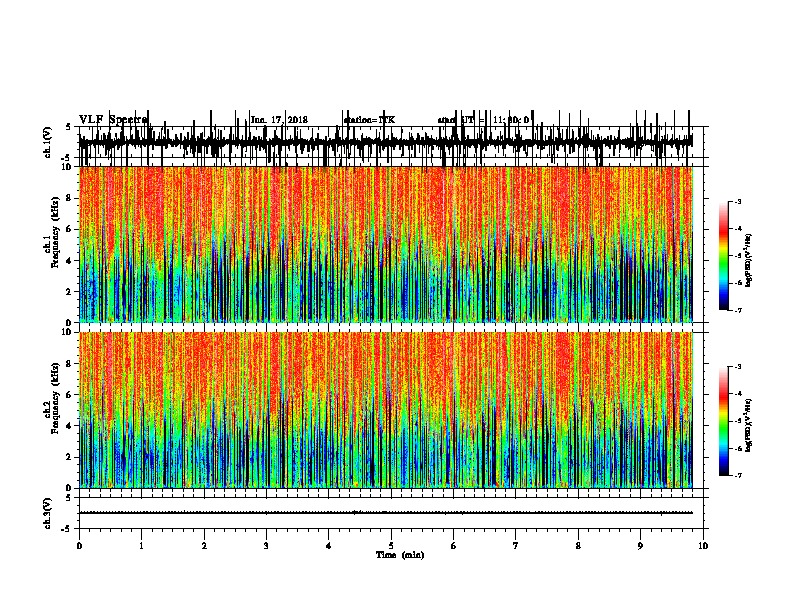Click the "6" kHz tick of ch.2 spectrogram

point(69,395)
